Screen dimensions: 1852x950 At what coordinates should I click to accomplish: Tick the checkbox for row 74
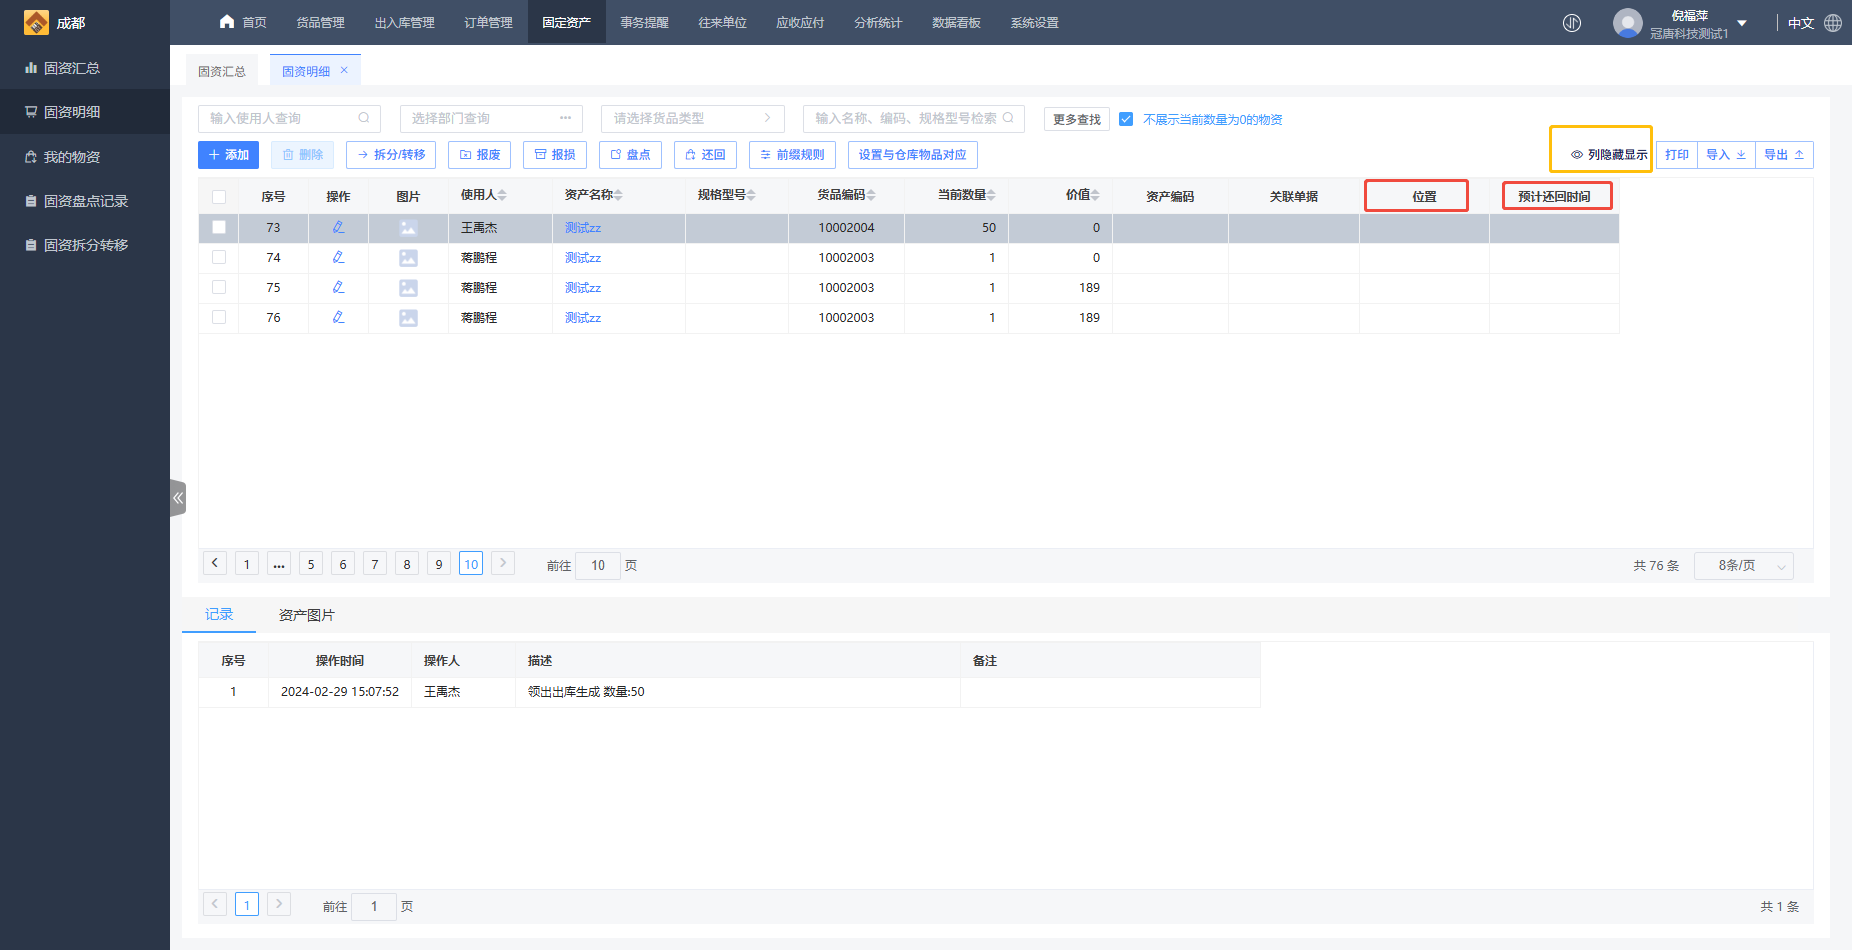pyautogui.click(x=219, y=258)
